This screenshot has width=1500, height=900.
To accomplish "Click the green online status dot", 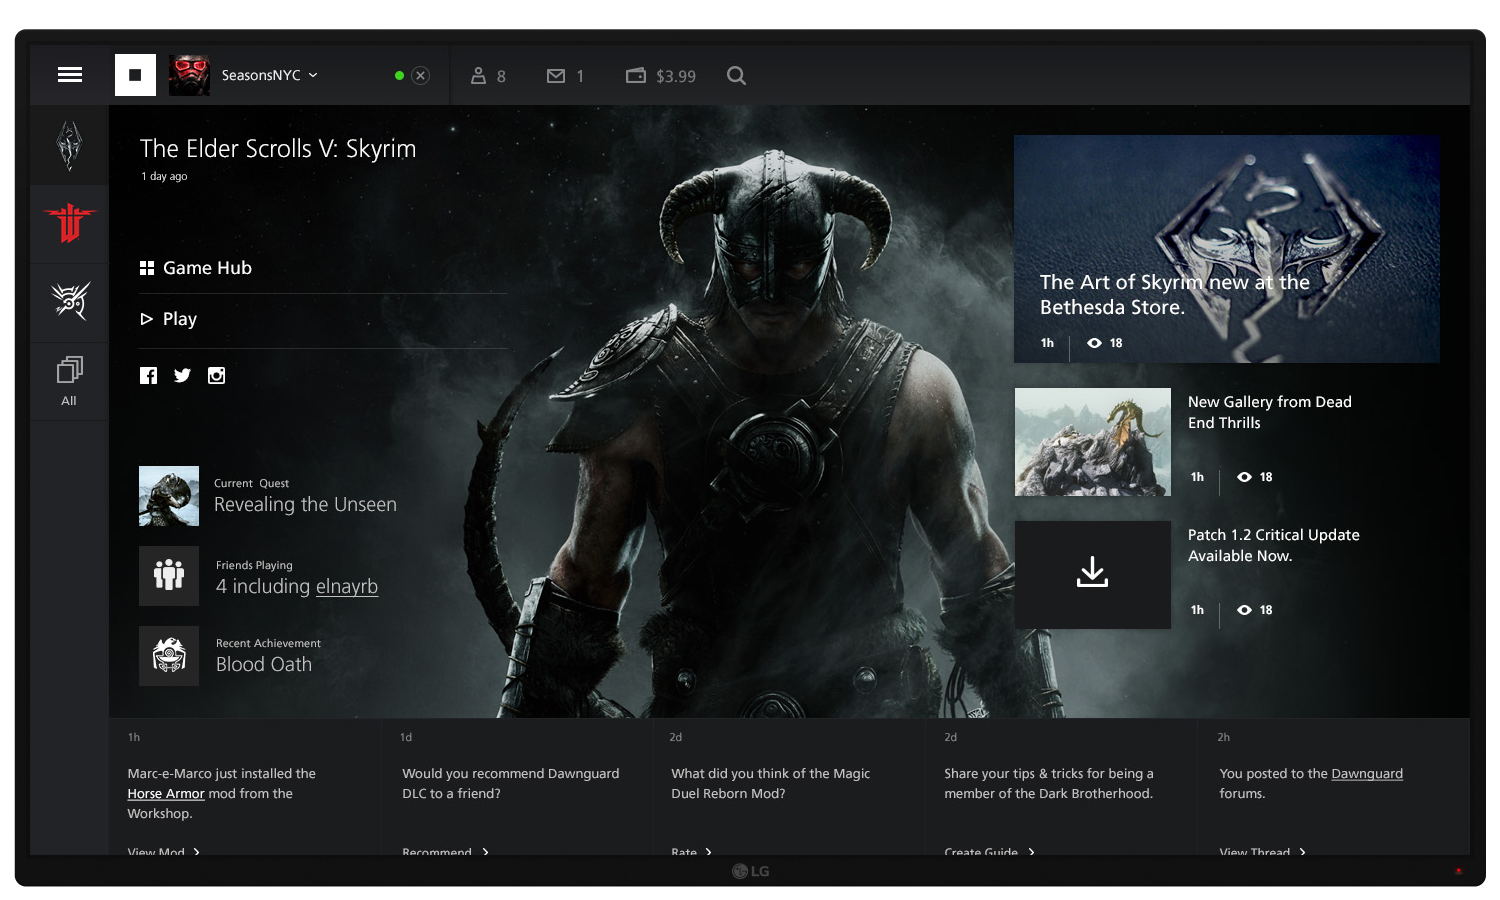I will click(399, 75).
